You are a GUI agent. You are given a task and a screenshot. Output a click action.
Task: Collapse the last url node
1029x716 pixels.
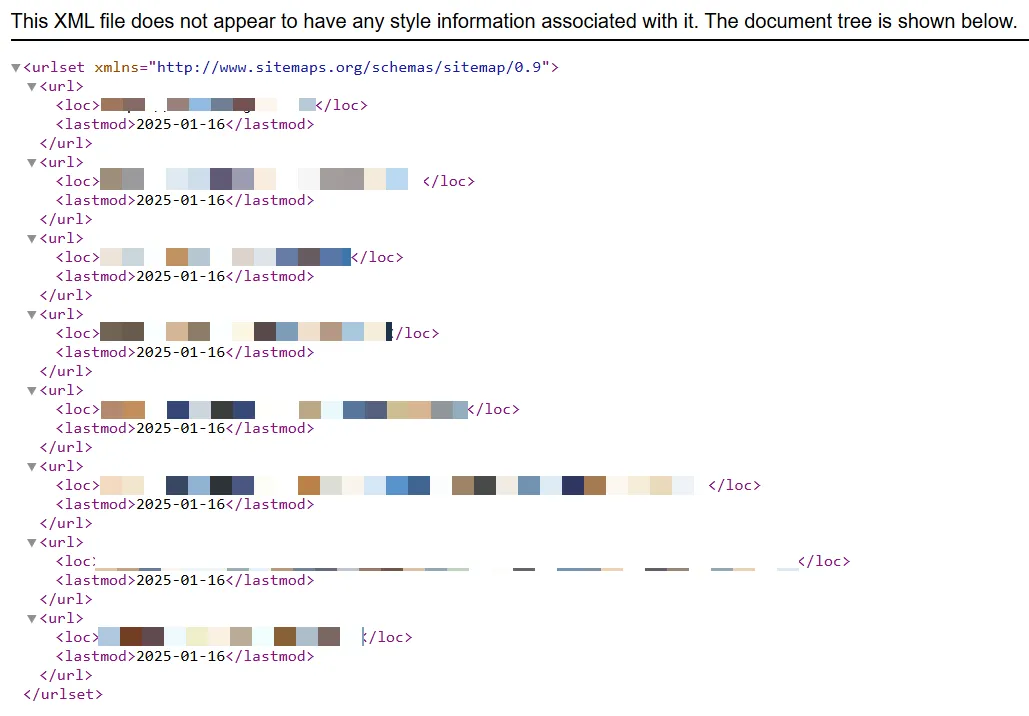click(x=32, y=619)
